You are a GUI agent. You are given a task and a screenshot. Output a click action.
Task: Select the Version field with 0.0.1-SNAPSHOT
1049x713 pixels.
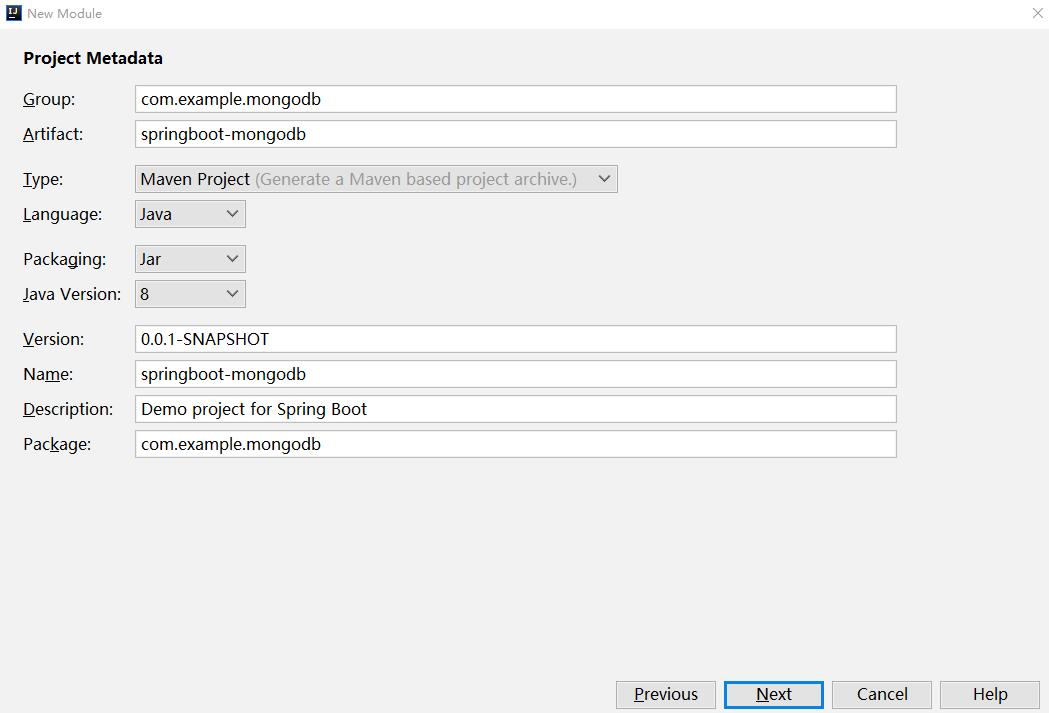tap(515, 339)
